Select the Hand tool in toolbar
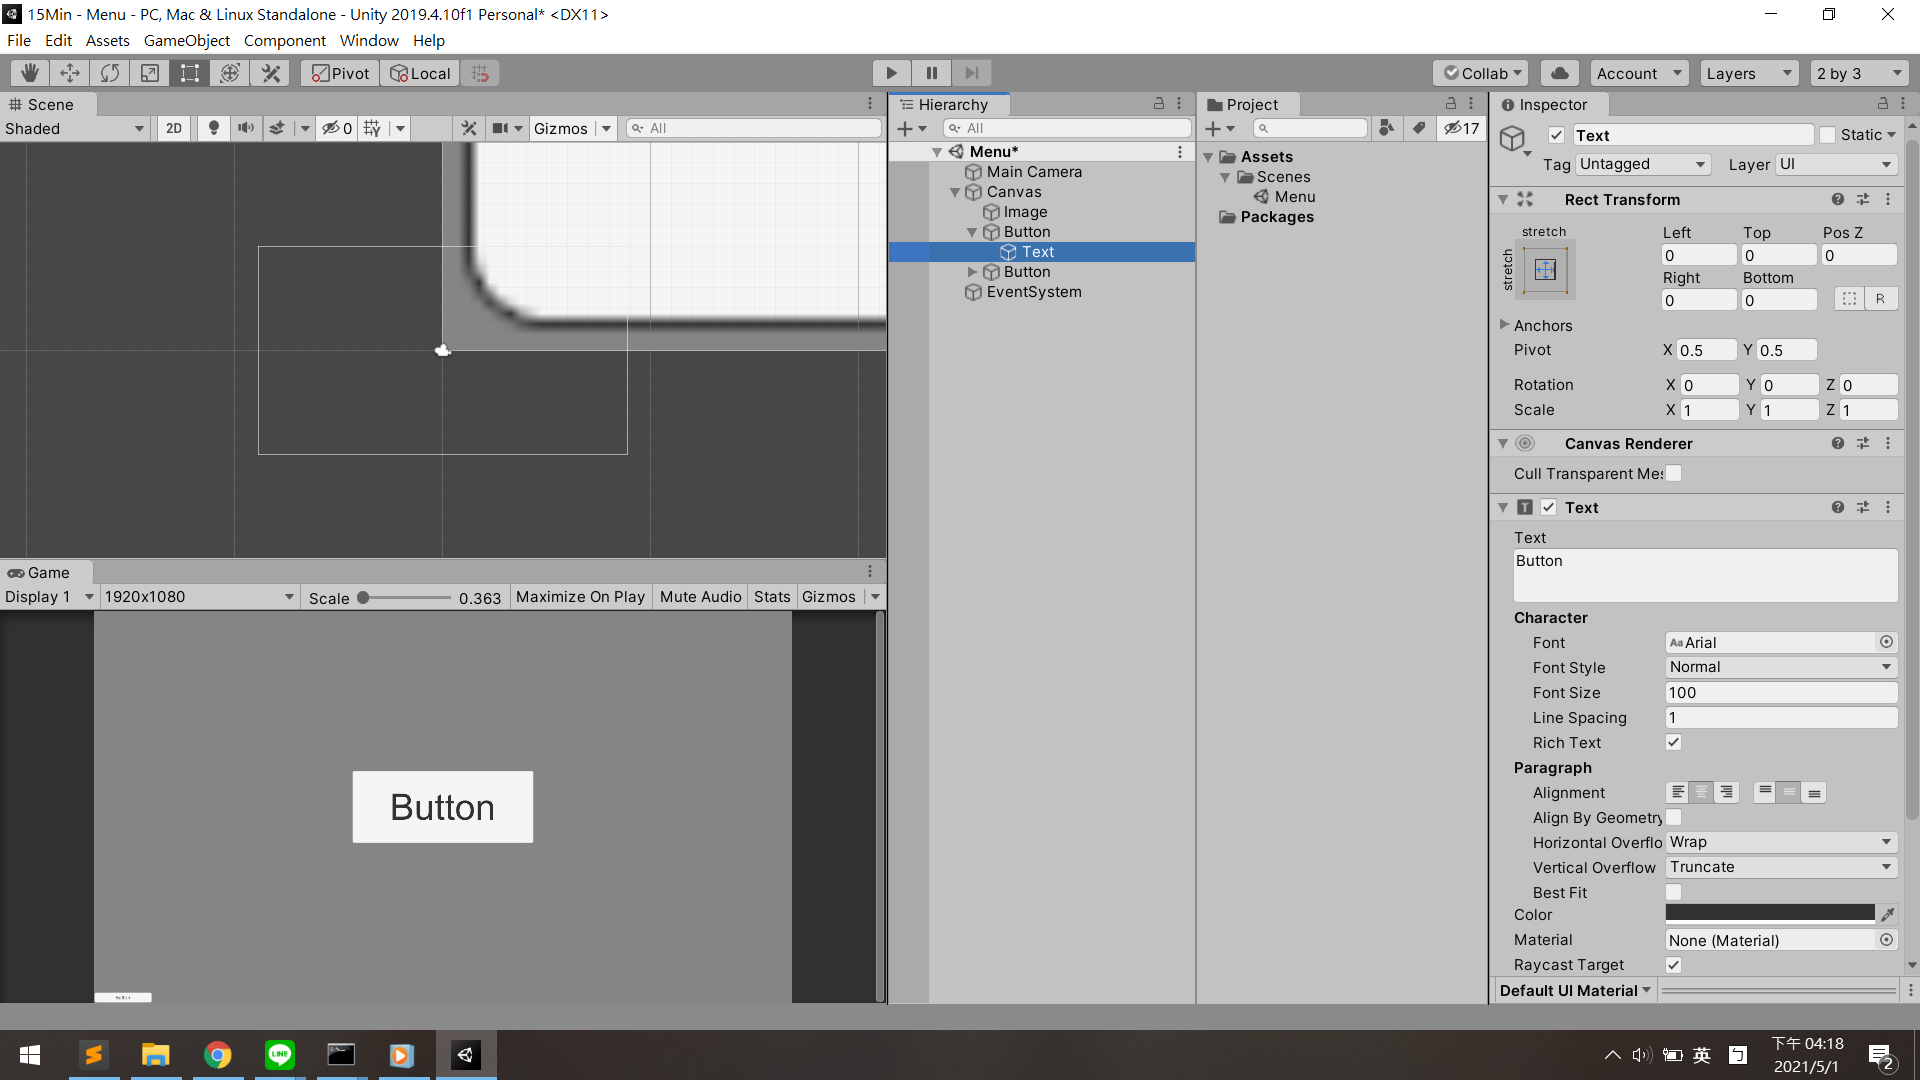Image resolution: width=1920 pixels, height=1080 pixels. (x=30, y=73)
